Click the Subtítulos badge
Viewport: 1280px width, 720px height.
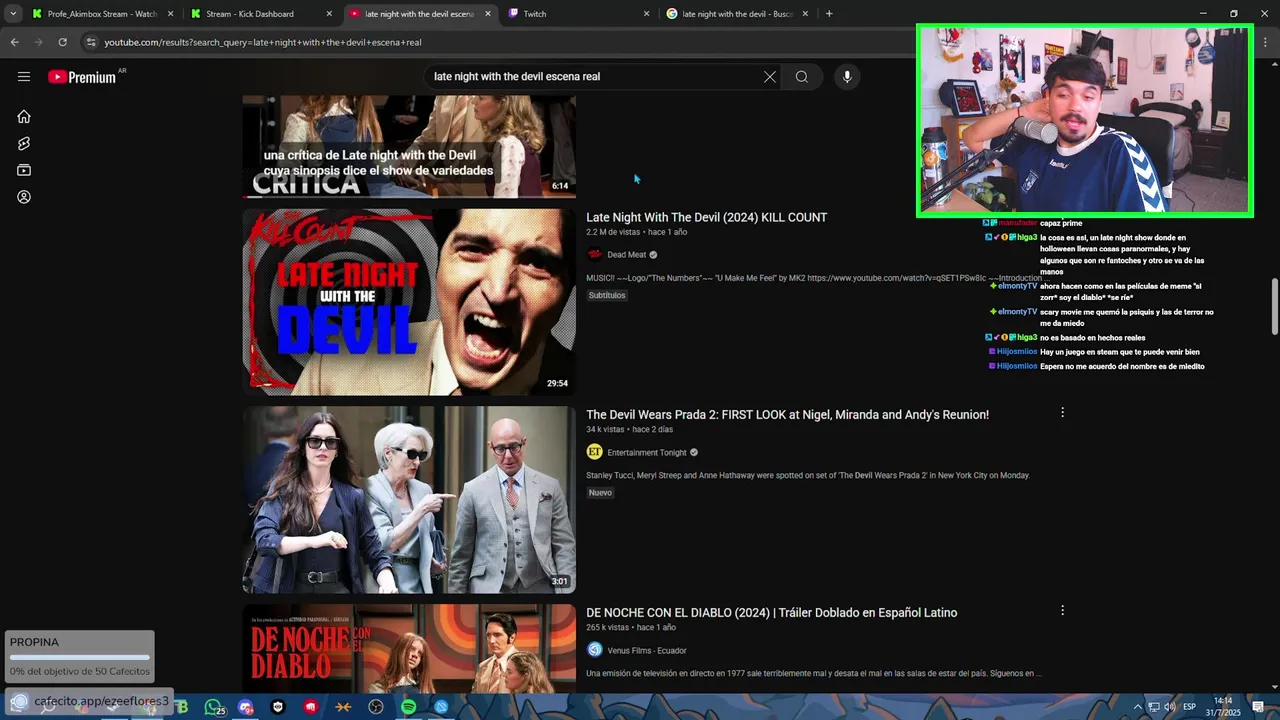(607, 295)
